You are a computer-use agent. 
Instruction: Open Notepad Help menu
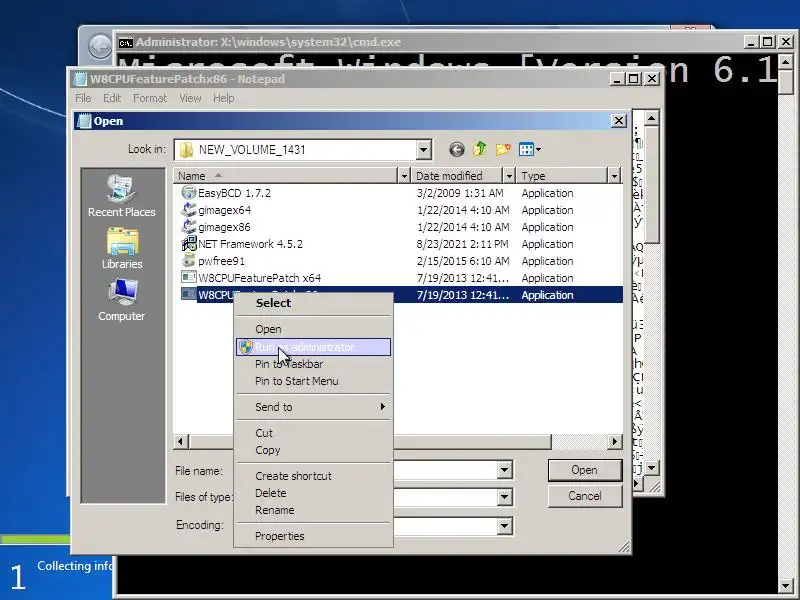(x=223, y=98)
